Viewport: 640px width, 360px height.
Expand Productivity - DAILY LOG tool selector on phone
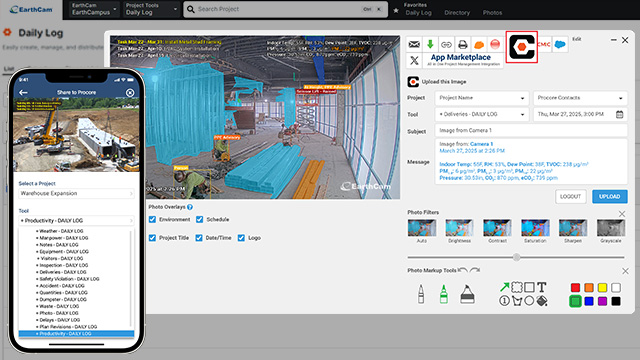coord(76,220)
